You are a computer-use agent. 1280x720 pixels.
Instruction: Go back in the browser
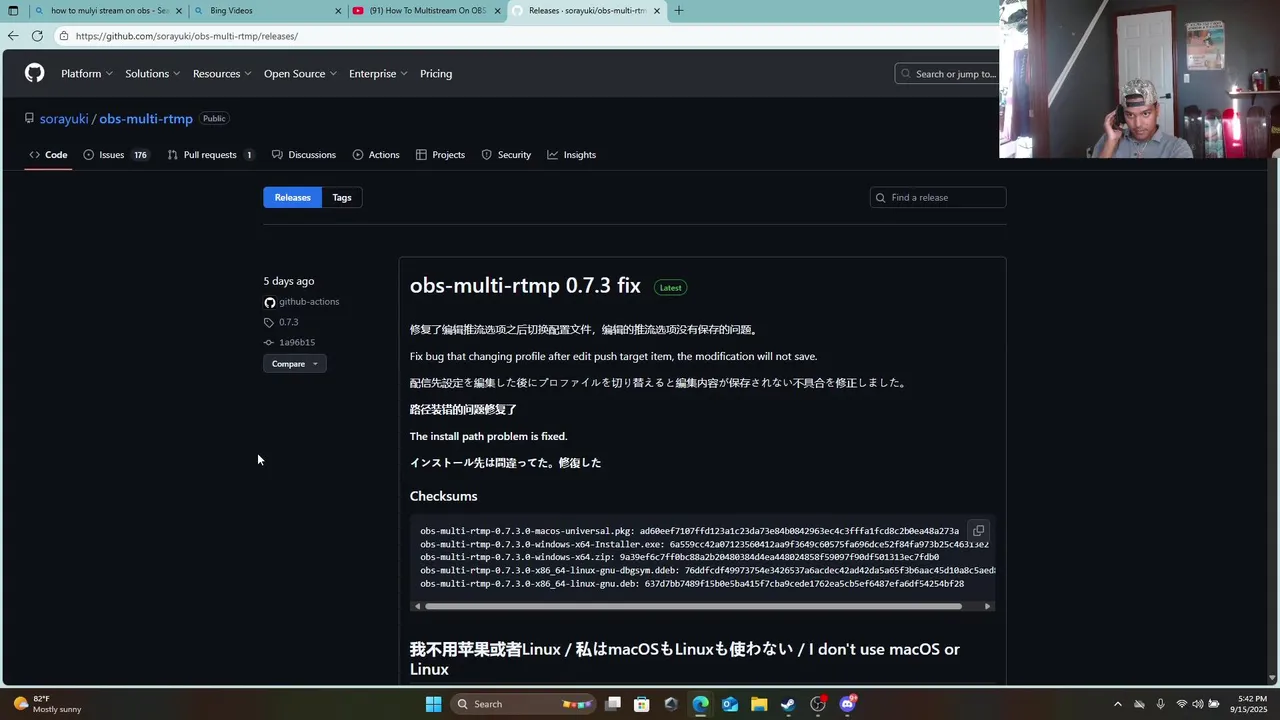13,36
